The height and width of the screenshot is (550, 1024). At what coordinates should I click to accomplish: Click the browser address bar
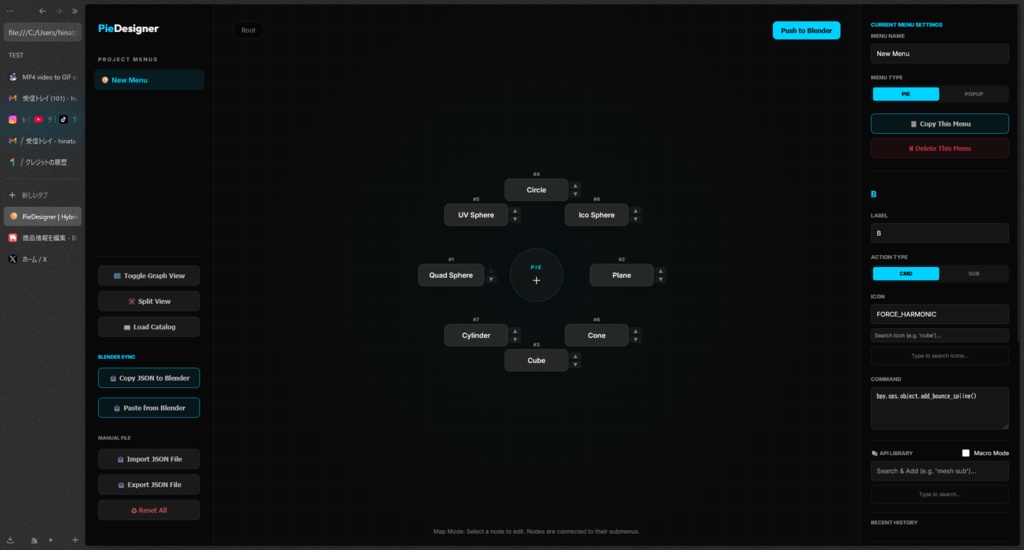(42, 32)
